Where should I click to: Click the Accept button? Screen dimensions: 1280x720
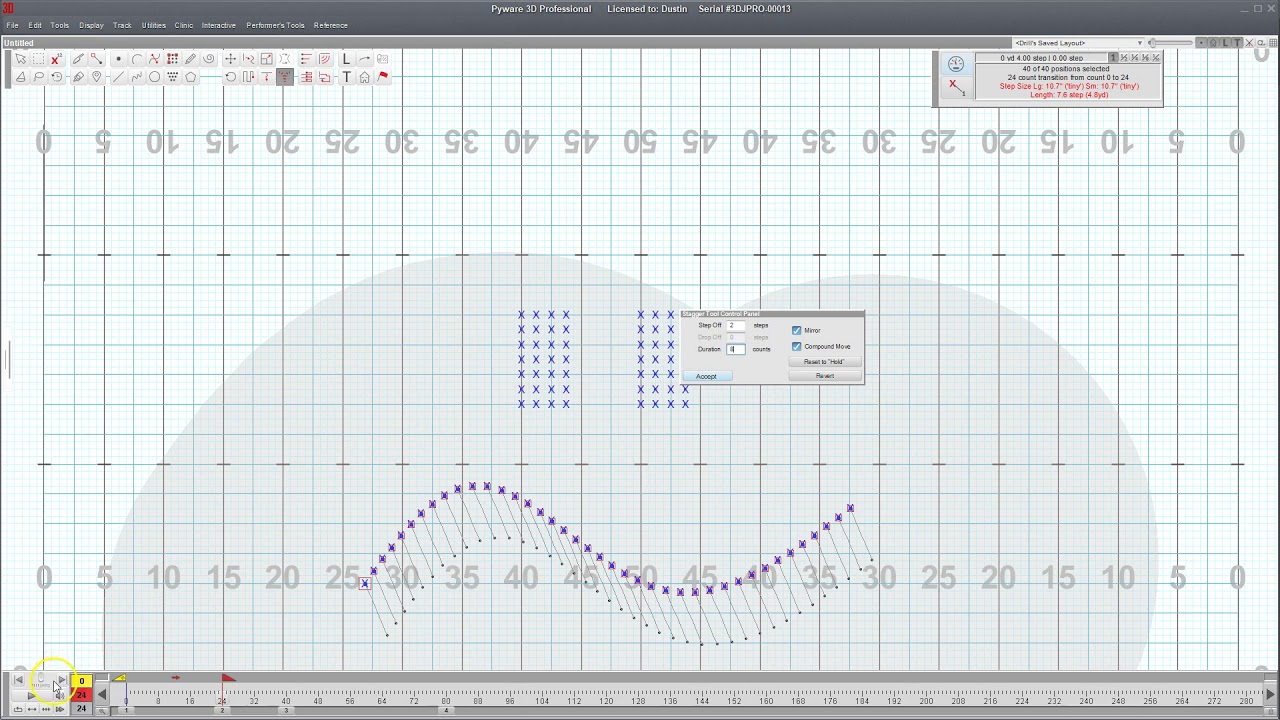coord(706,376)
